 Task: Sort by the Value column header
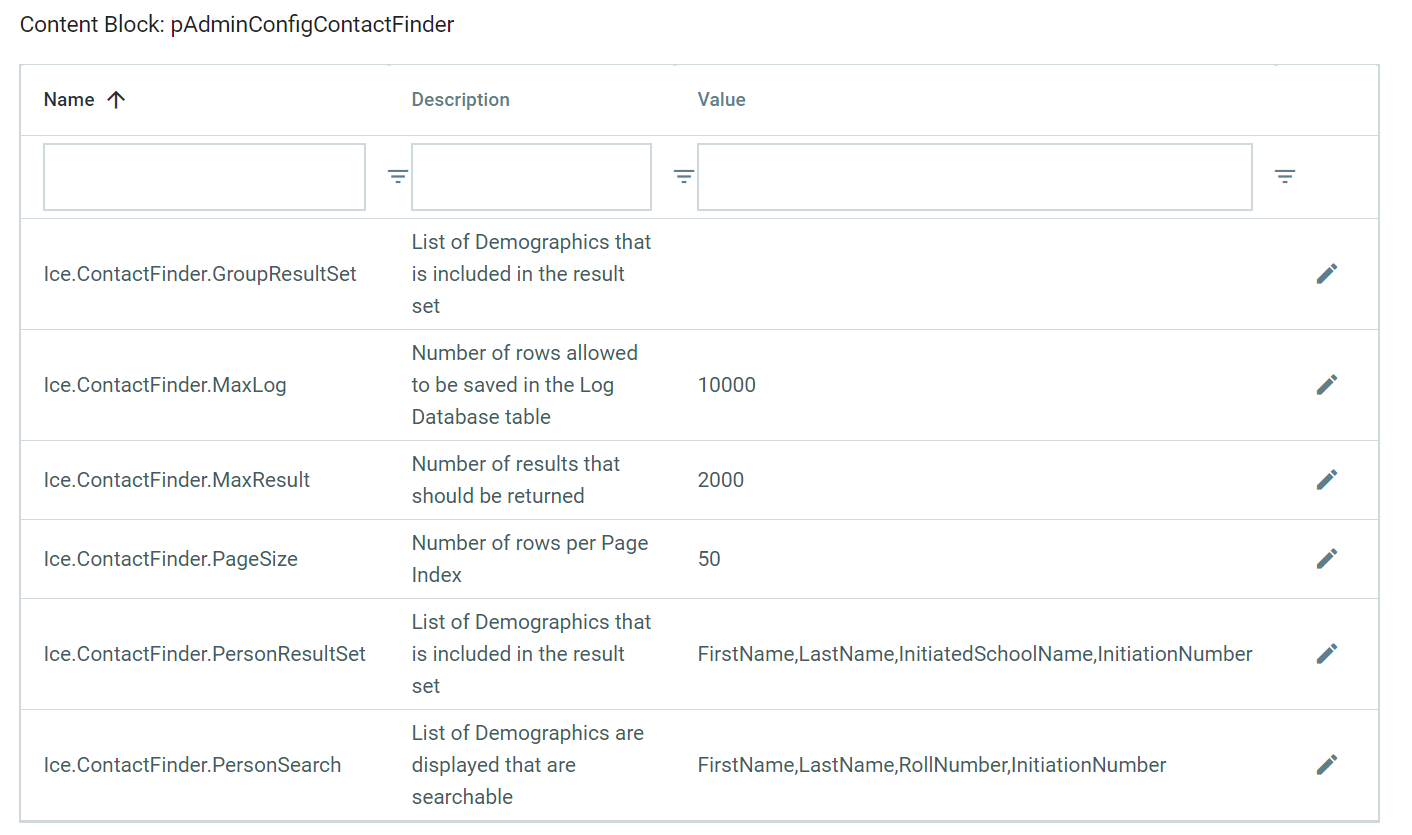721,100
